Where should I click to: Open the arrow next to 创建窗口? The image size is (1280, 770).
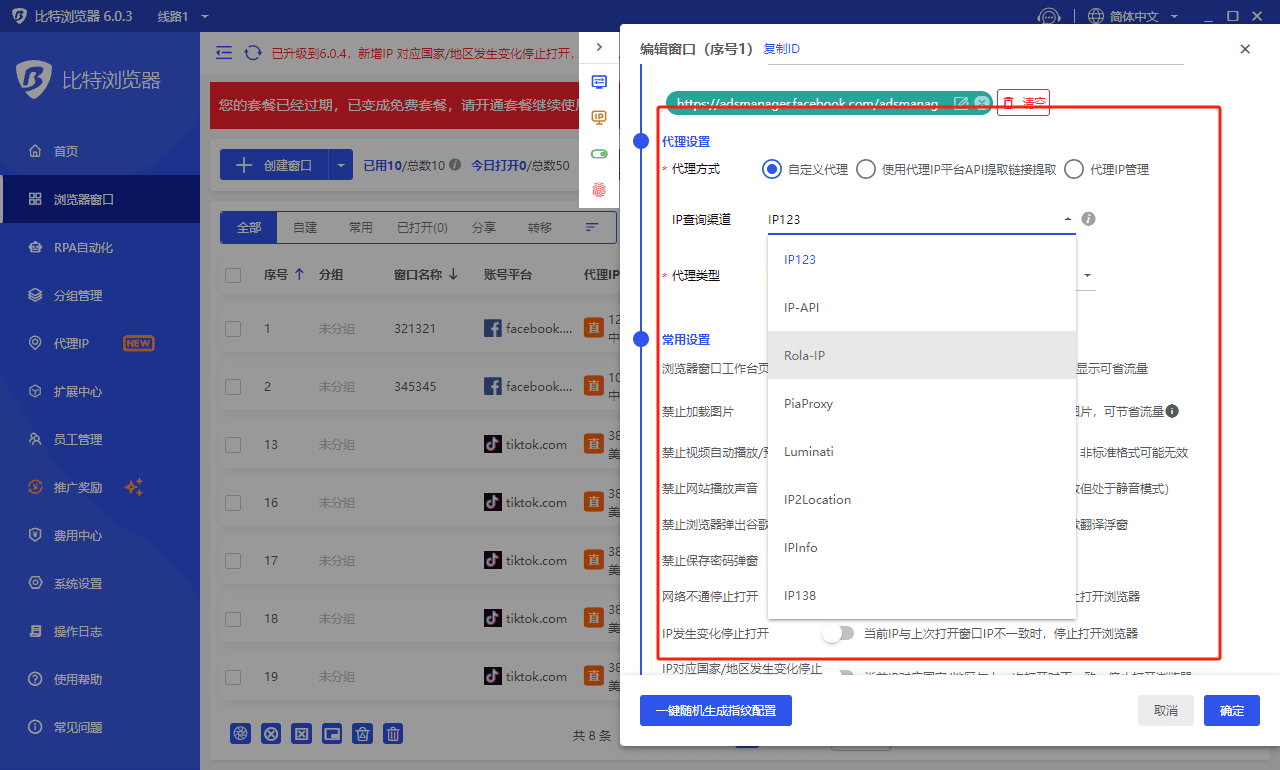[341, 165]
